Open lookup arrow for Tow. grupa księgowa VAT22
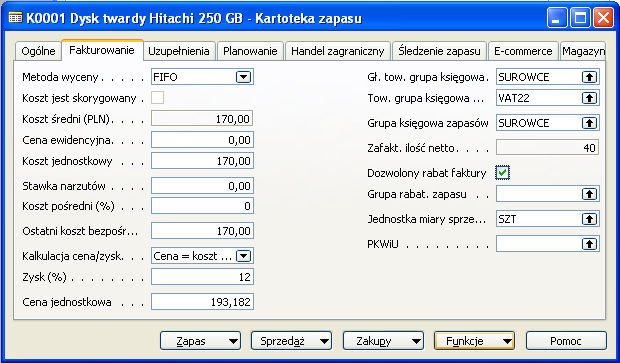Image resolution: width=620 pixels, height=363 pixels. coord(589,98)
